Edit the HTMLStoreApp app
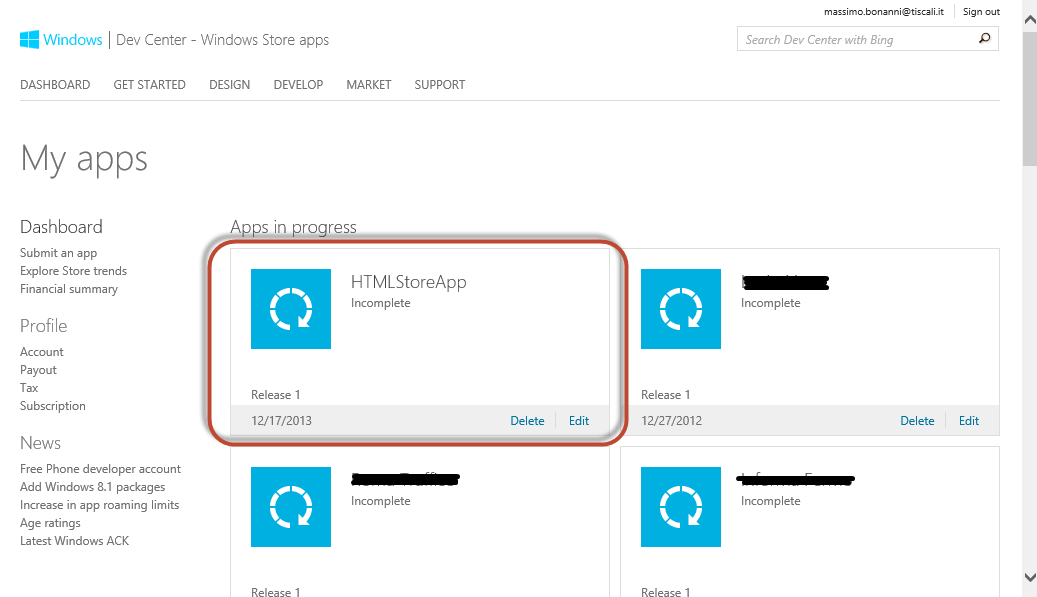The image size is (1037, 597). (579, 421)
